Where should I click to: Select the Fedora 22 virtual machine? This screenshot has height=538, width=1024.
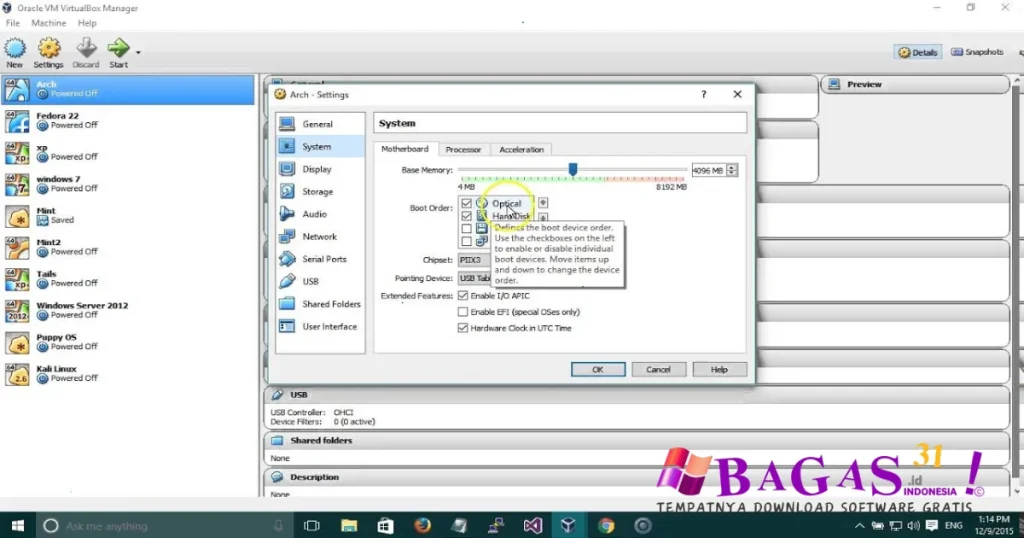click(127, 121)
